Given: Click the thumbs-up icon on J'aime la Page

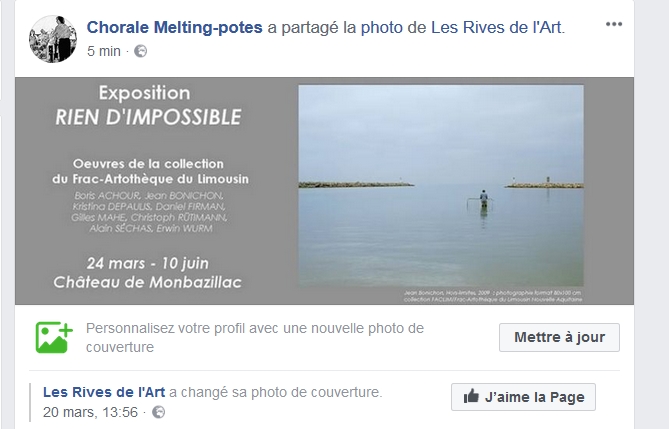Looking at the screenshot, I should 471,396.
